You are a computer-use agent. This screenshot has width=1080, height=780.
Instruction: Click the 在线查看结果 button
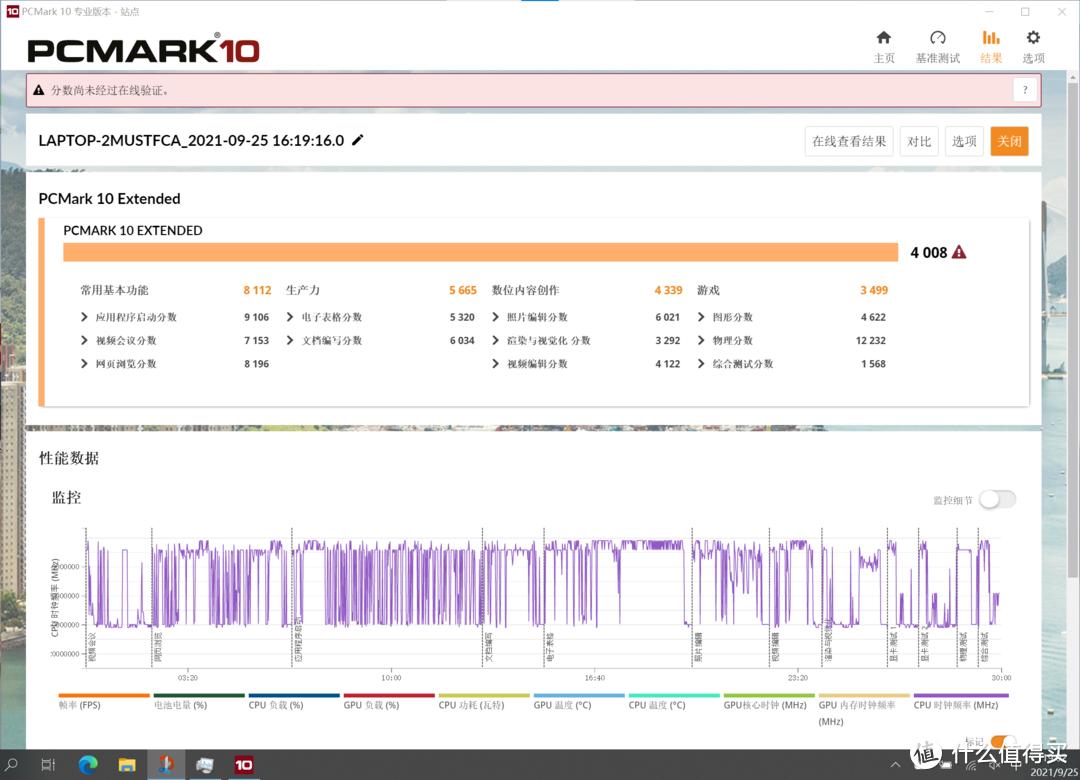click(x=848, y=141)
